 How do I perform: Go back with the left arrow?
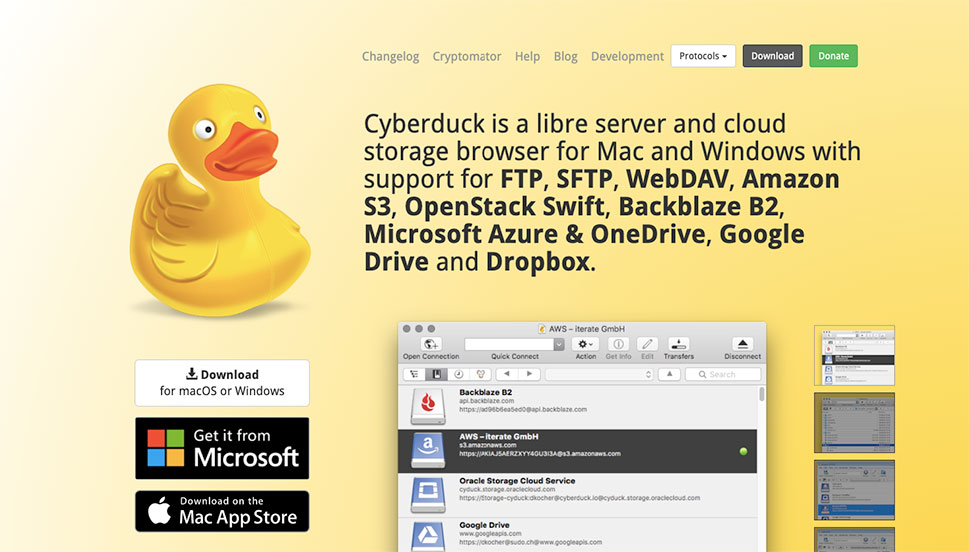coord(507,374)
